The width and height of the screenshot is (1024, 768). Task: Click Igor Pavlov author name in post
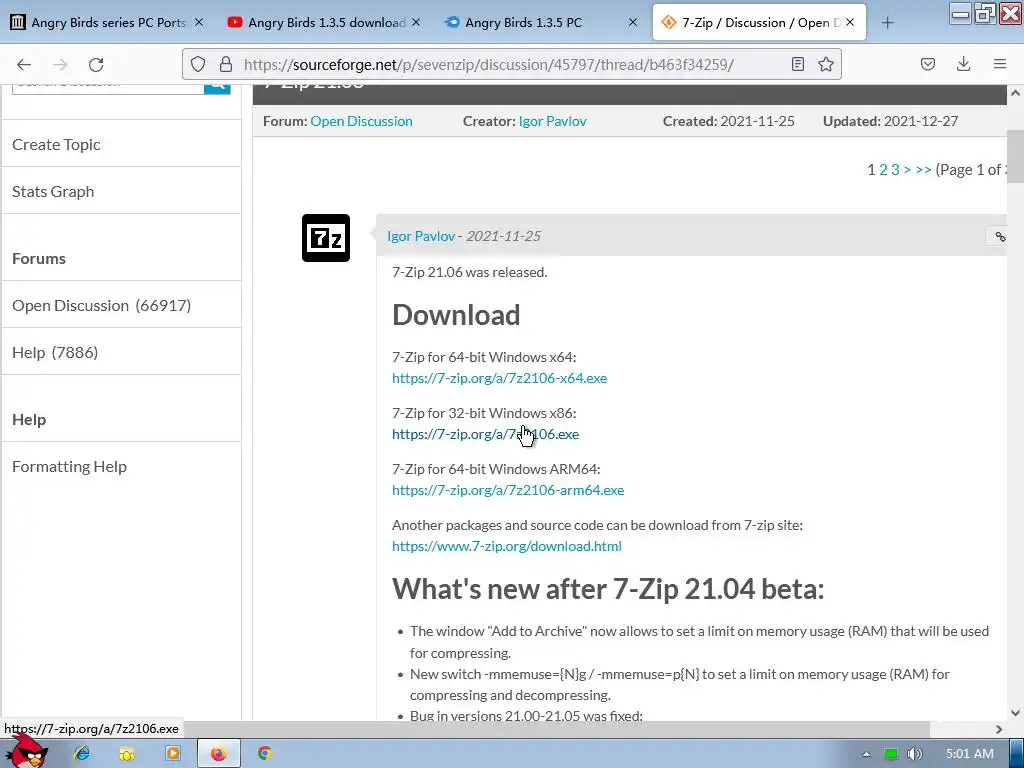(421, 236)
